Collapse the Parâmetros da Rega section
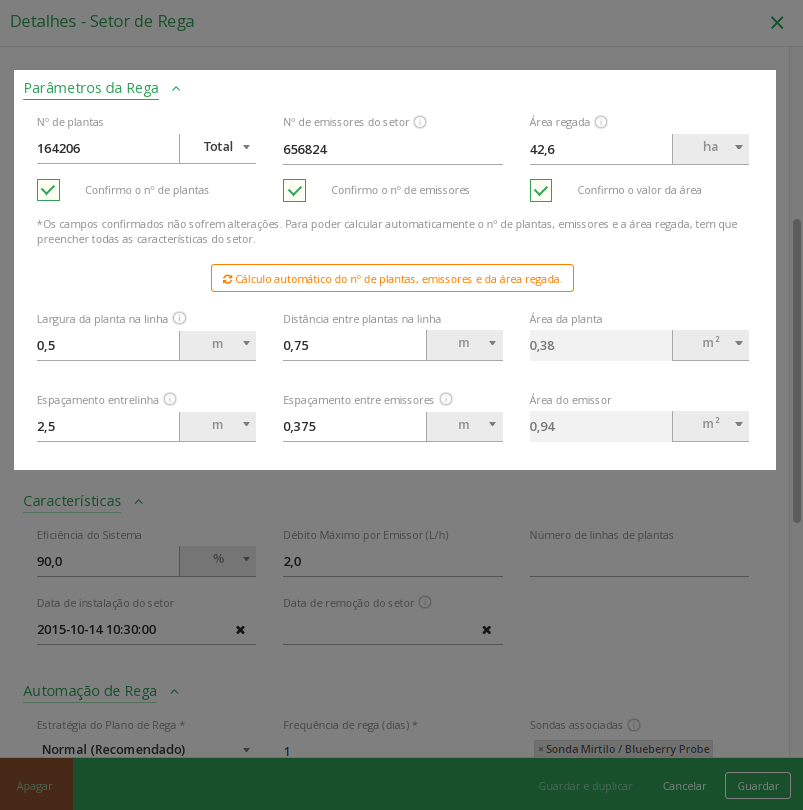The image size is (803, 810). point(176,89)
